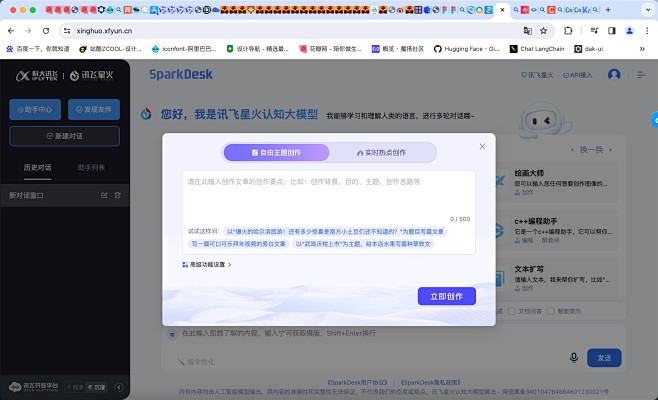Viewport: 658px width, 400px height.
Task: Click the browser back arrow
Action: coord(11,31)
